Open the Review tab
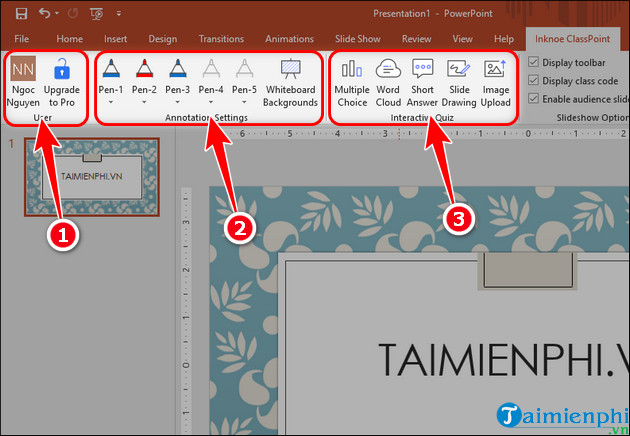630x436 pixels. [416, 39]
